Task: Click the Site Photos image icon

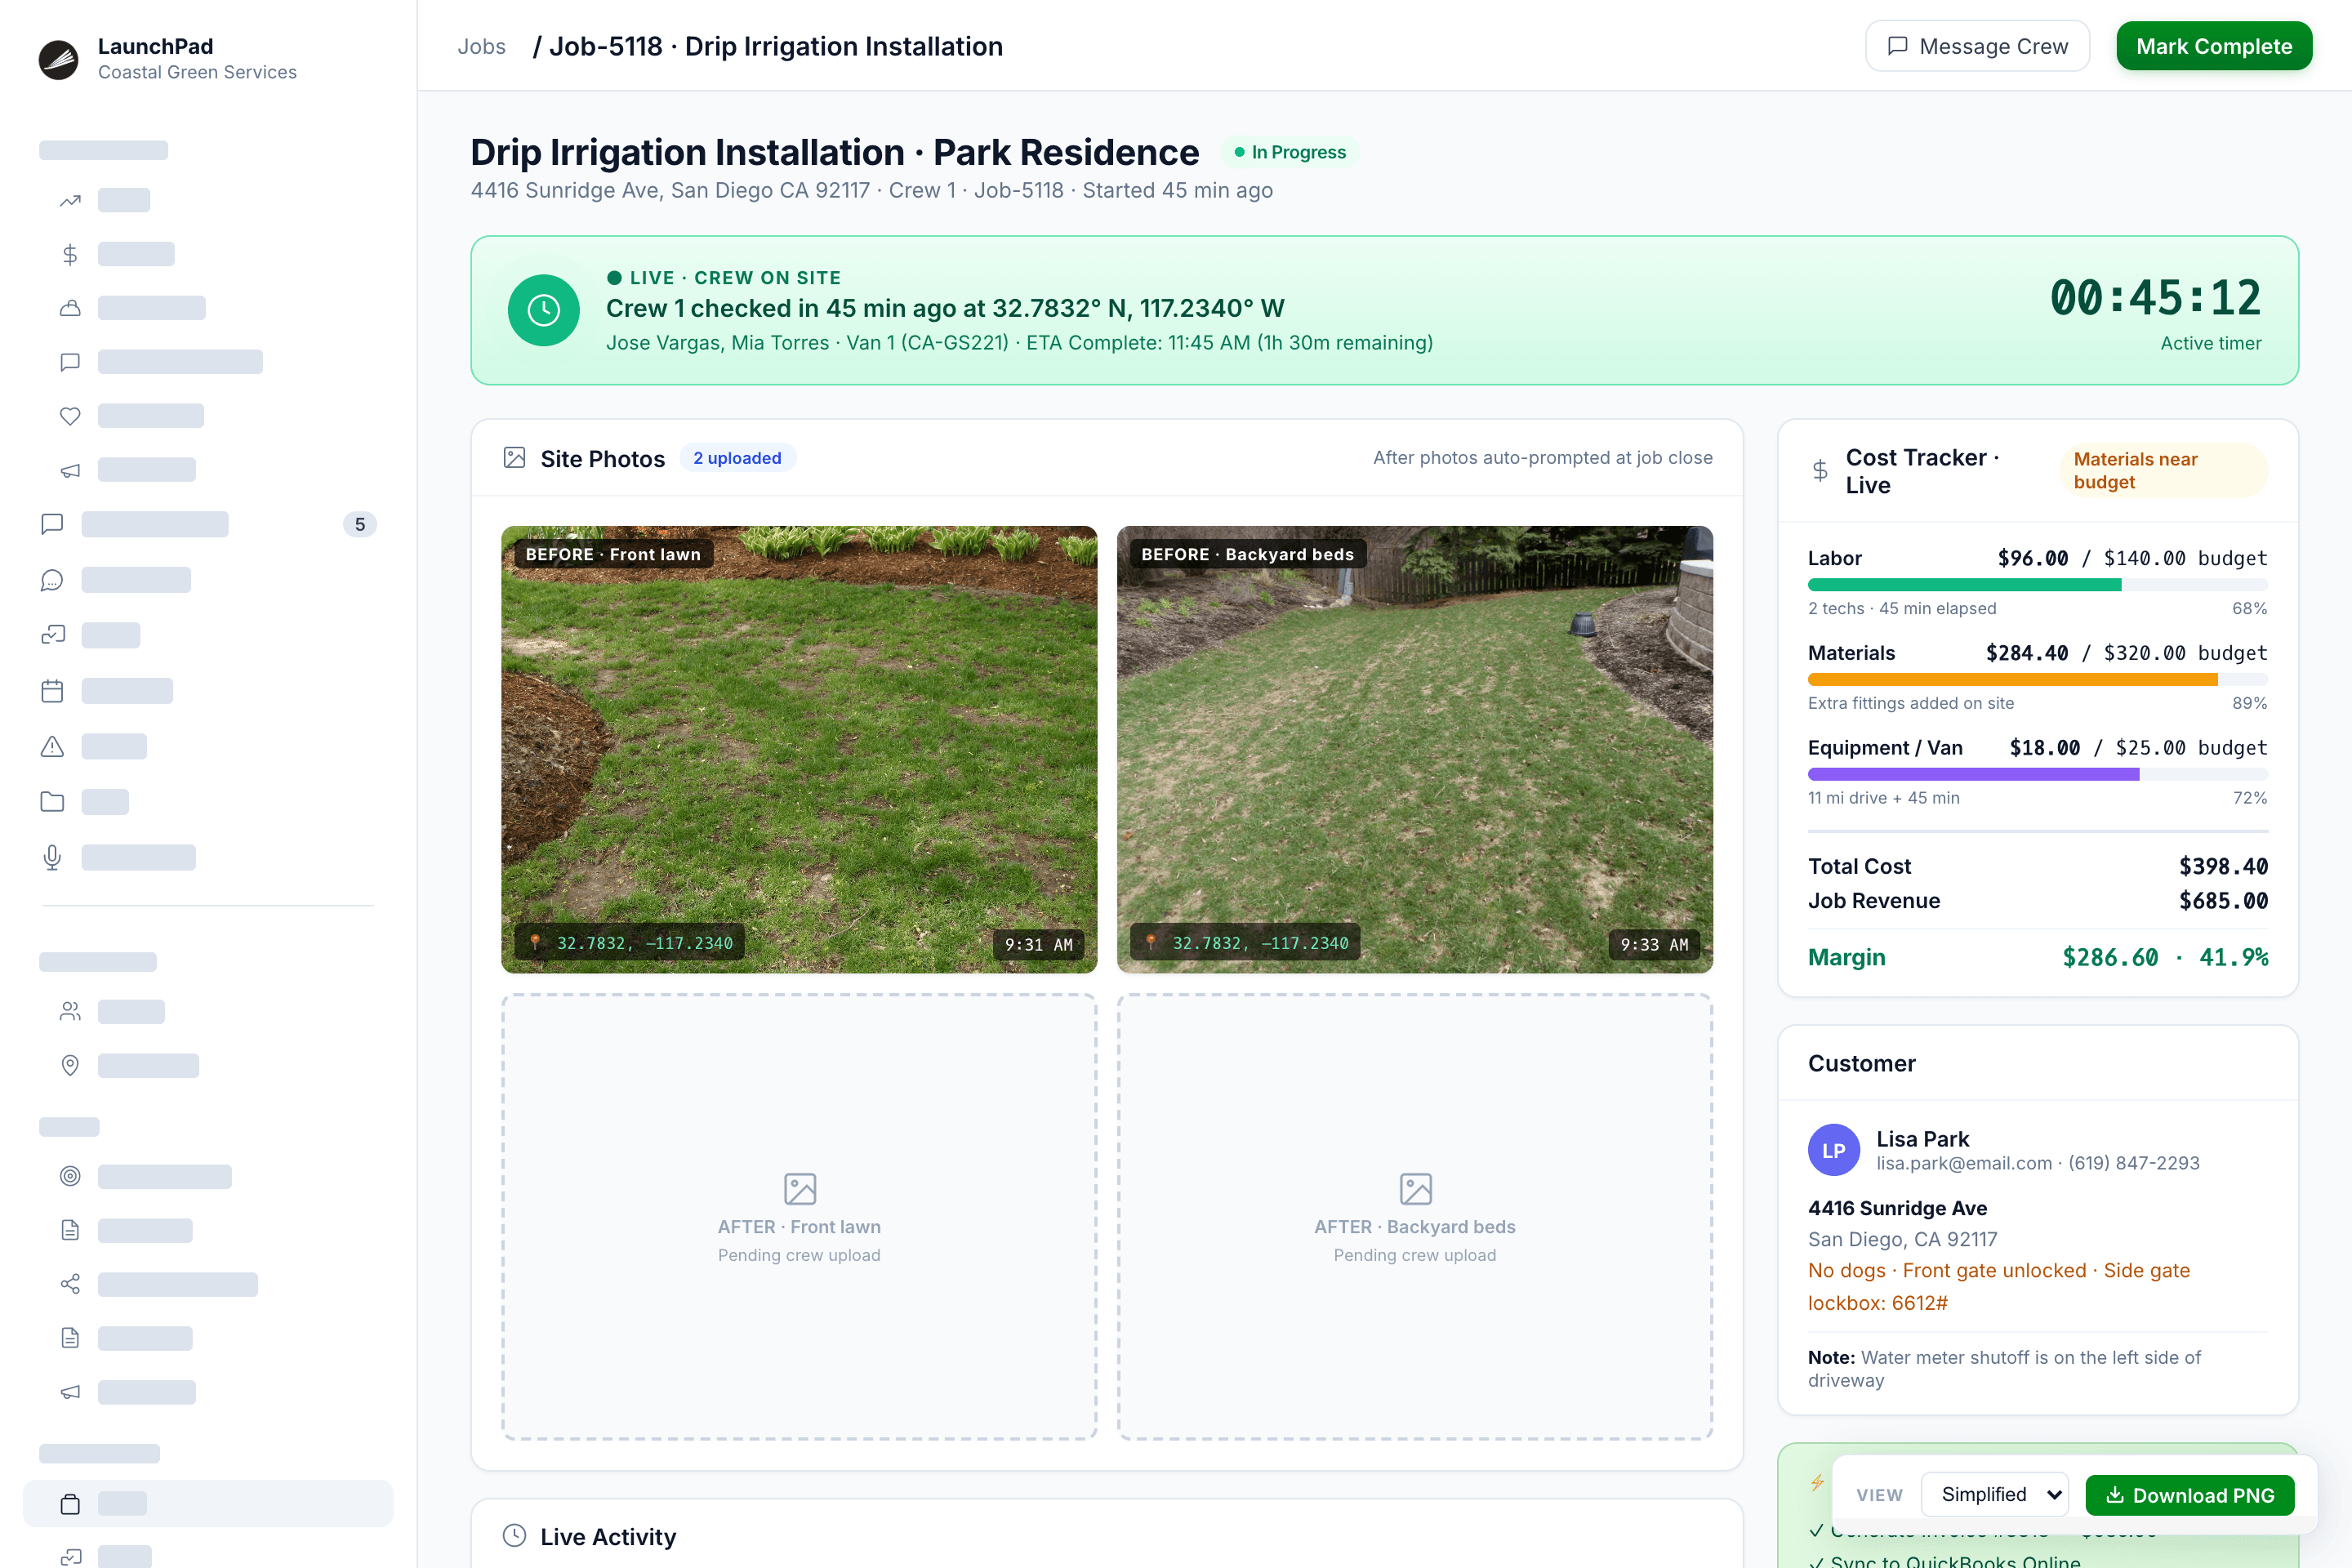Action: 514,458
